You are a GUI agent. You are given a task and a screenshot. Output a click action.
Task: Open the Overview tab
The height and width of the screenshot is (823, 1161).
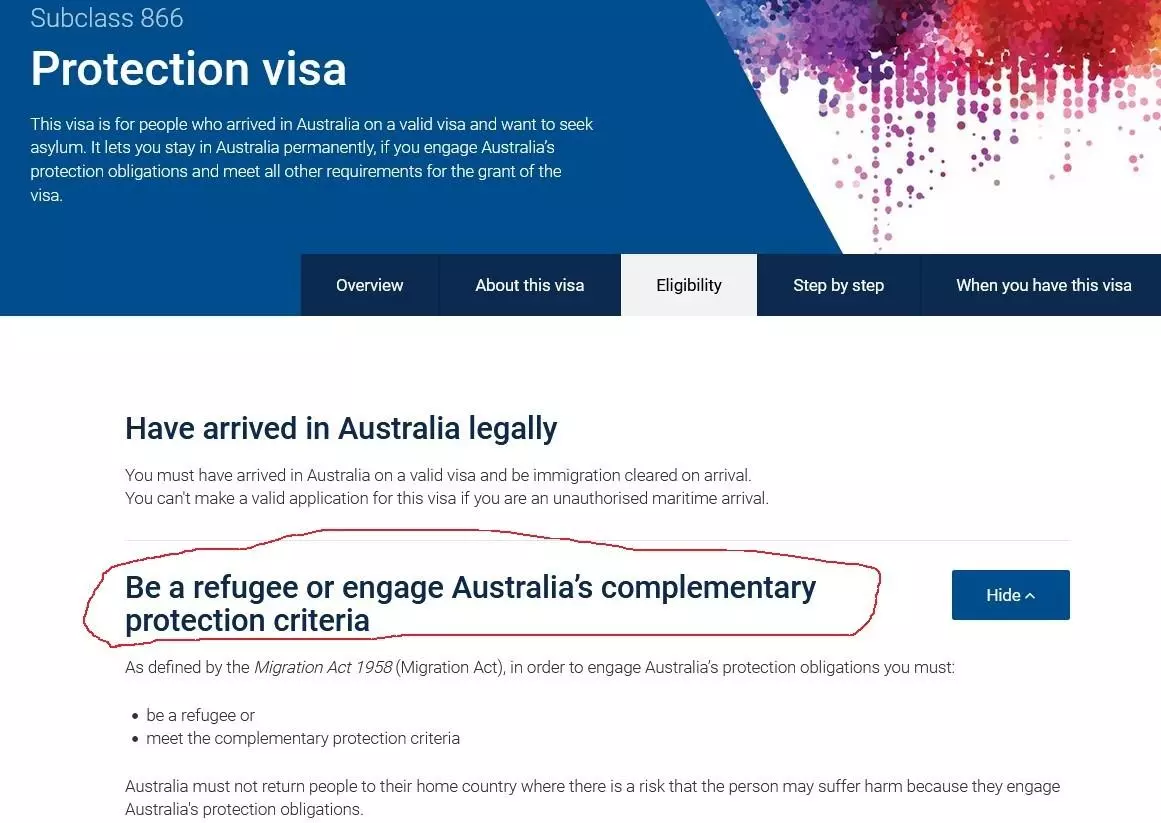coord(369,285)
